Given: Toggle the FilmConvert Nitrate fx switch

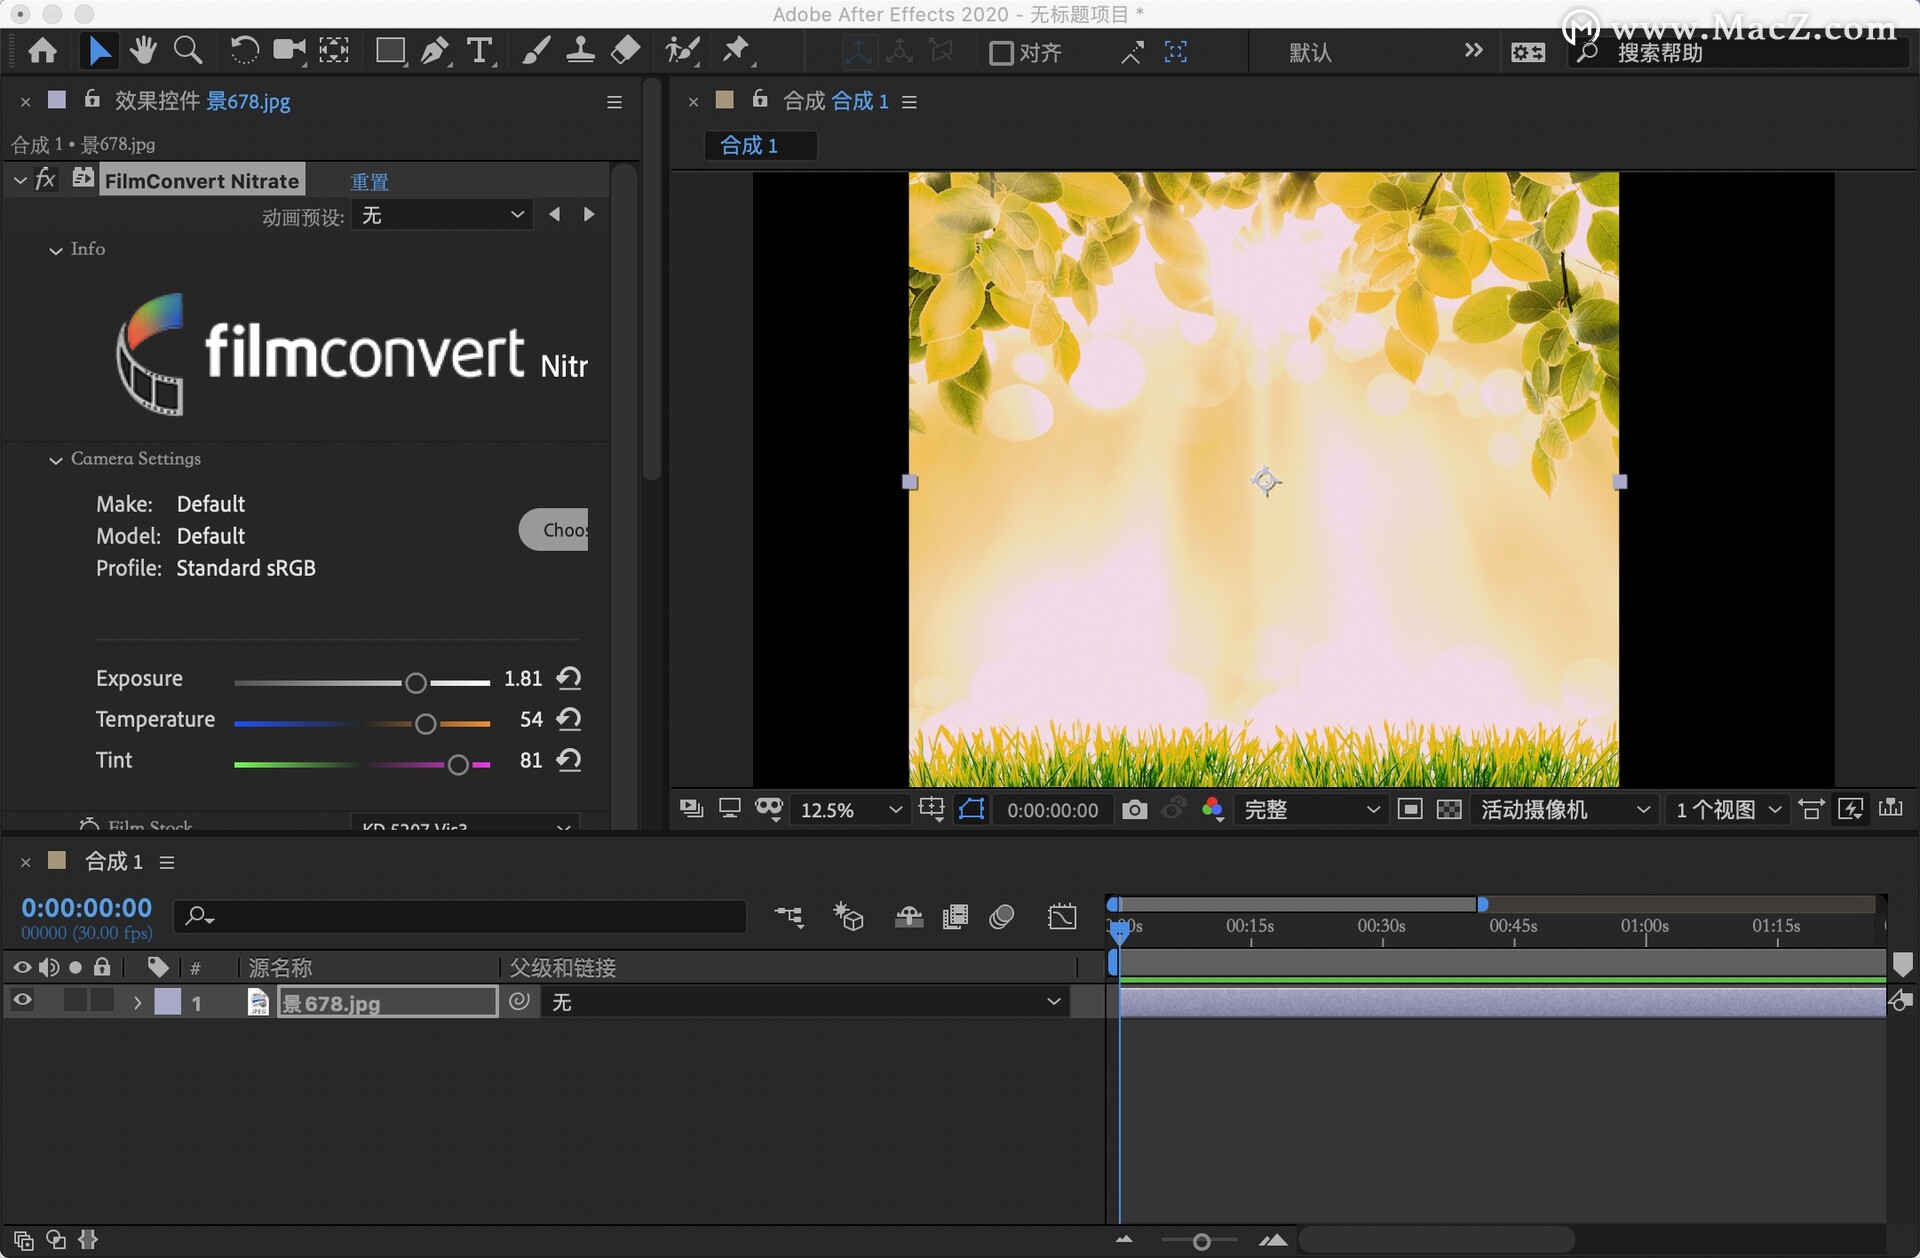Looking at the screenshot, I should (45, 180).
